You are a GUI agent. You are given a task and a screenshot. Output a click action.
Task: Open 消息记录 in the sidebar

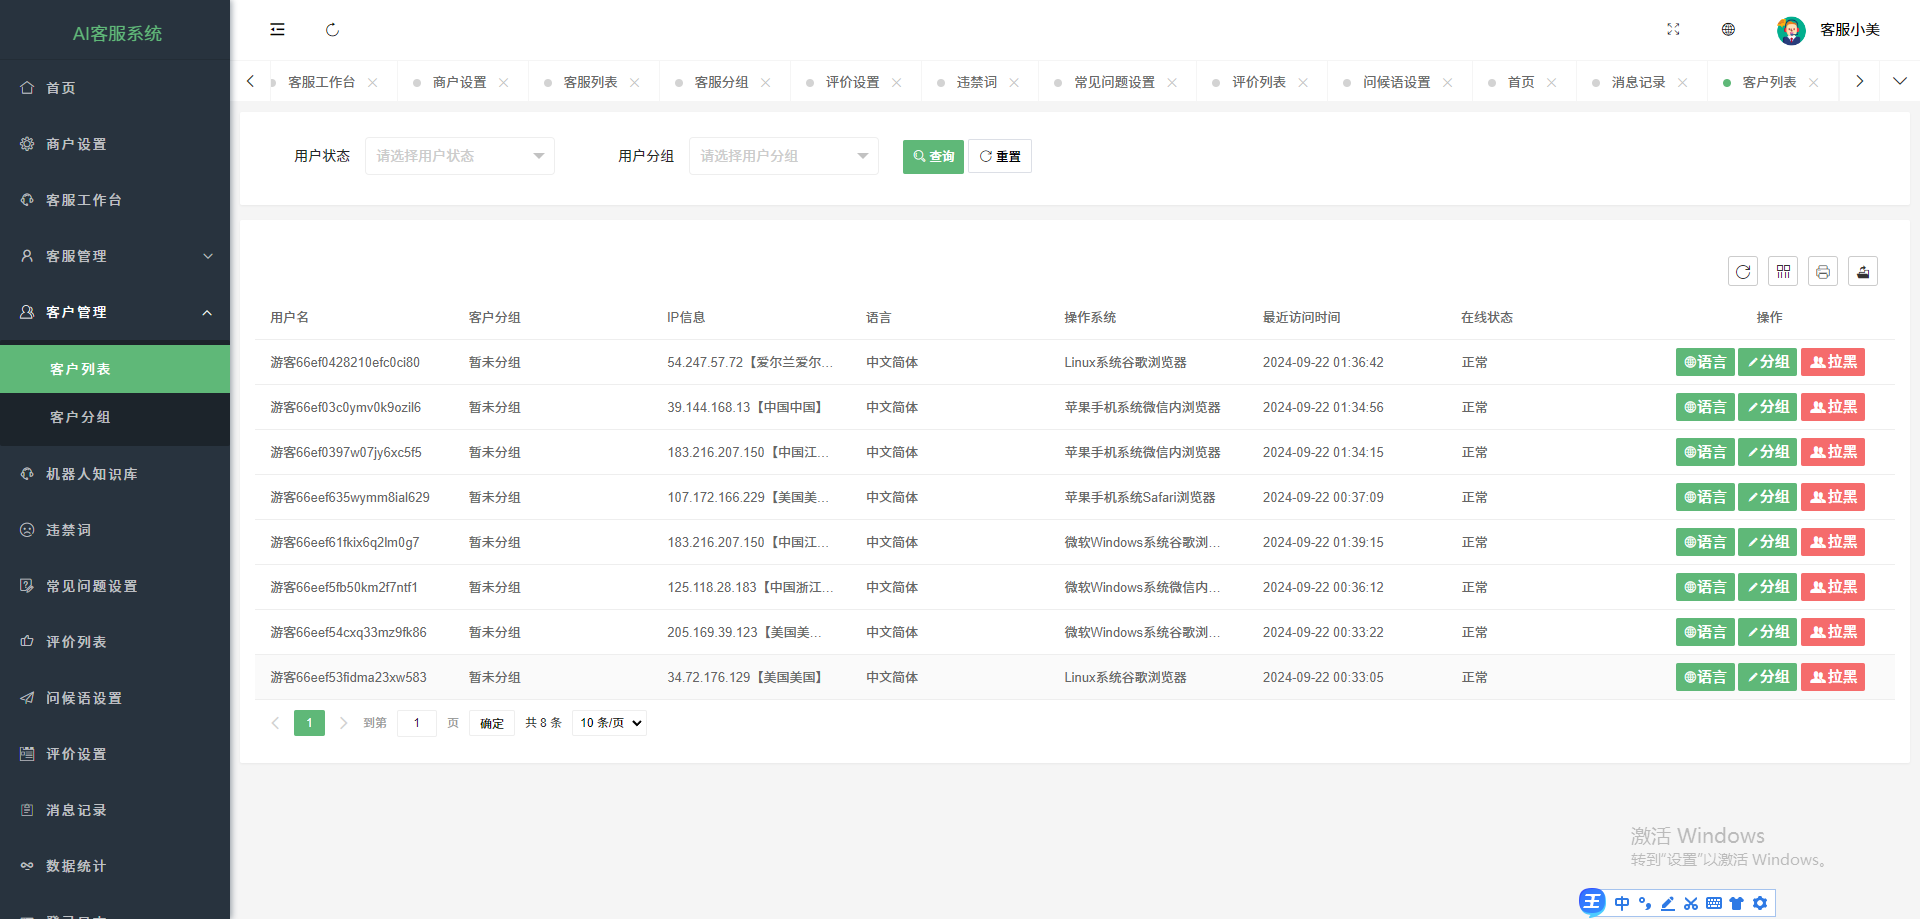[x=115, y=810]
